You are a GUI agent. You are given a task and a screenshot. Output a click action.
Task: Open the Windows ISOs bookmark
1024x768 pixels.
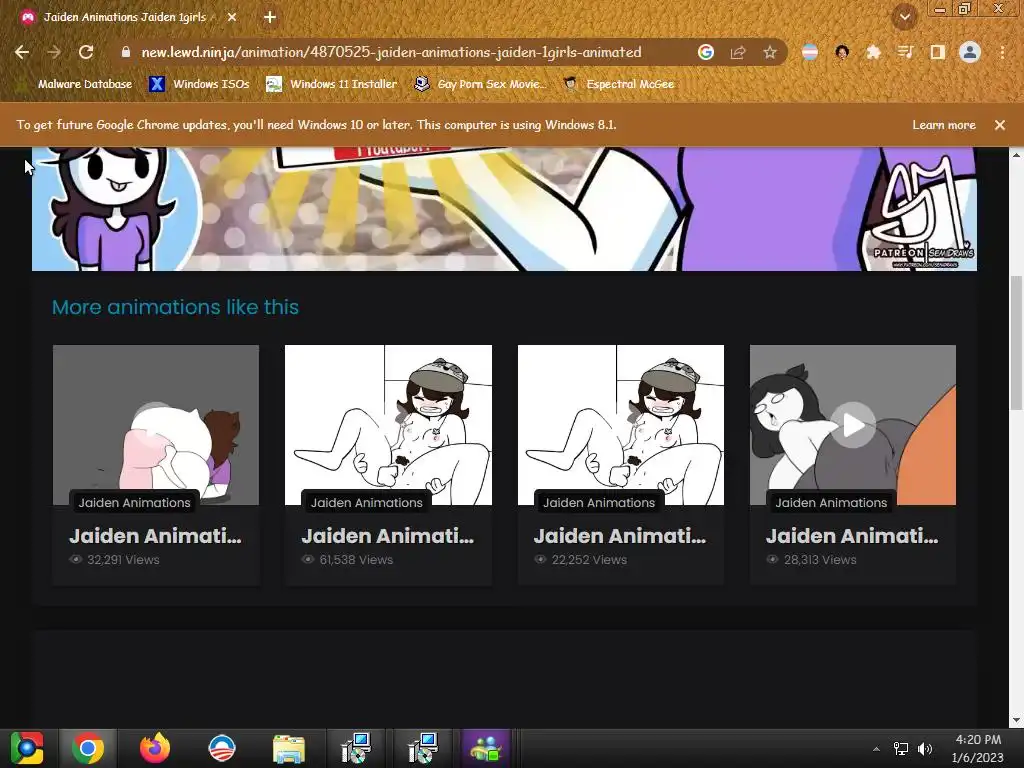coord(200,84)
